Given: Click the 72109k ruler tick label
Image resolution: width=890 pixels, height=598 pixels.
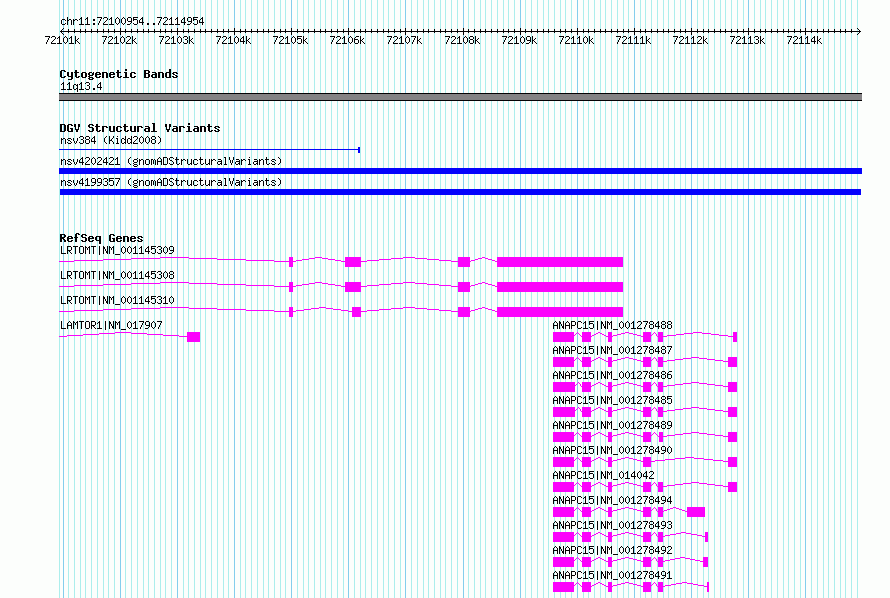Looking at the screenshot, I should coord(519,40).
